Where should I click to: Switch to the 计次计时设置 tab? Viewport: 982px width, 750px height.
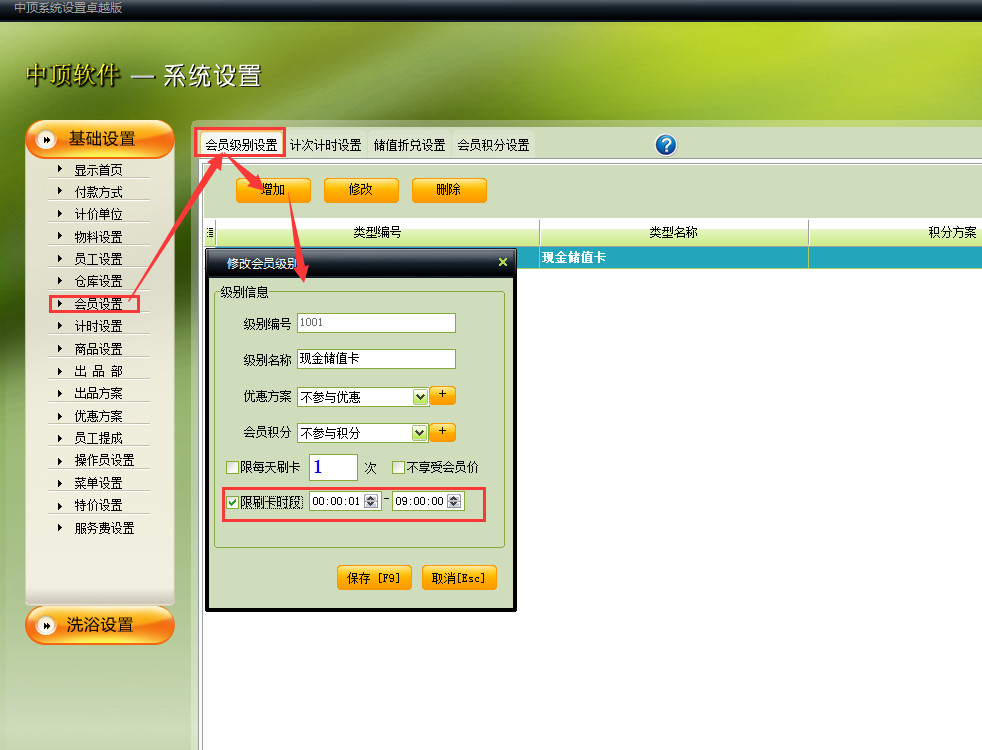pyautogui.click(x=326, y=145)
